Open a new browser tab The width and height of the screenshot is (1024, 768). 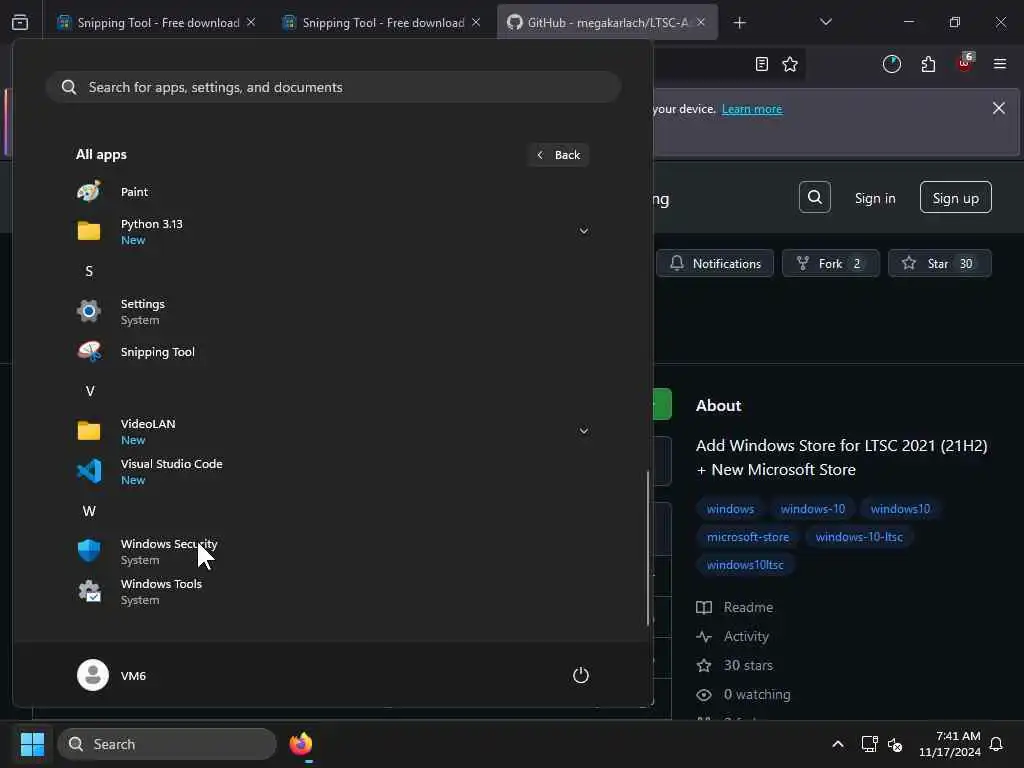pyautogui.click(x=739, y=23)
